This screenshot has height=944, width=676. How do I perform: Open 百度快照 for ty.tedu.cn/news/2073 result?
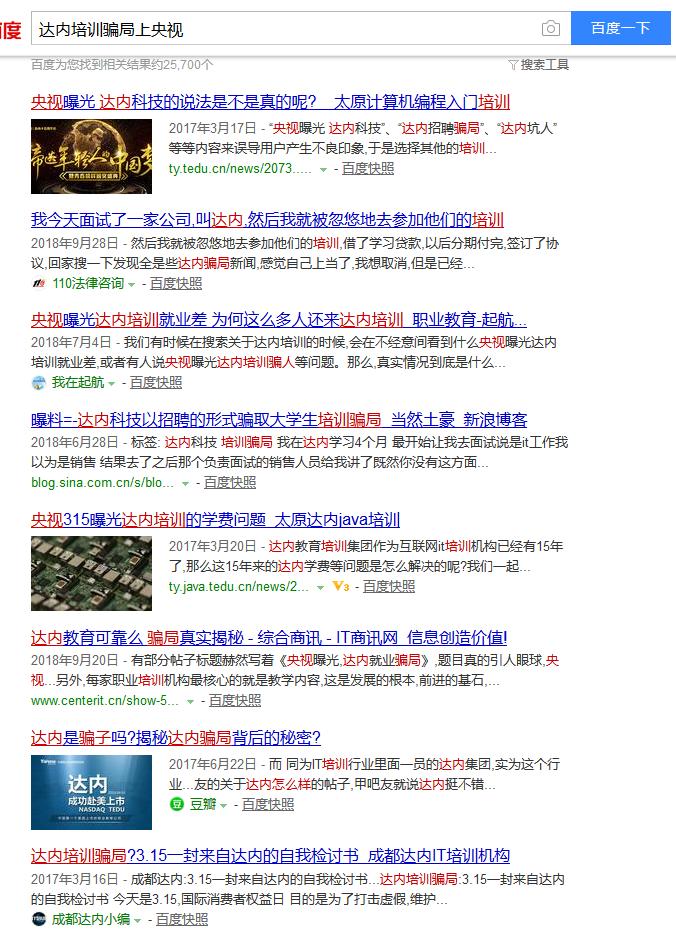pyautogui.click(x=368, y=169)
